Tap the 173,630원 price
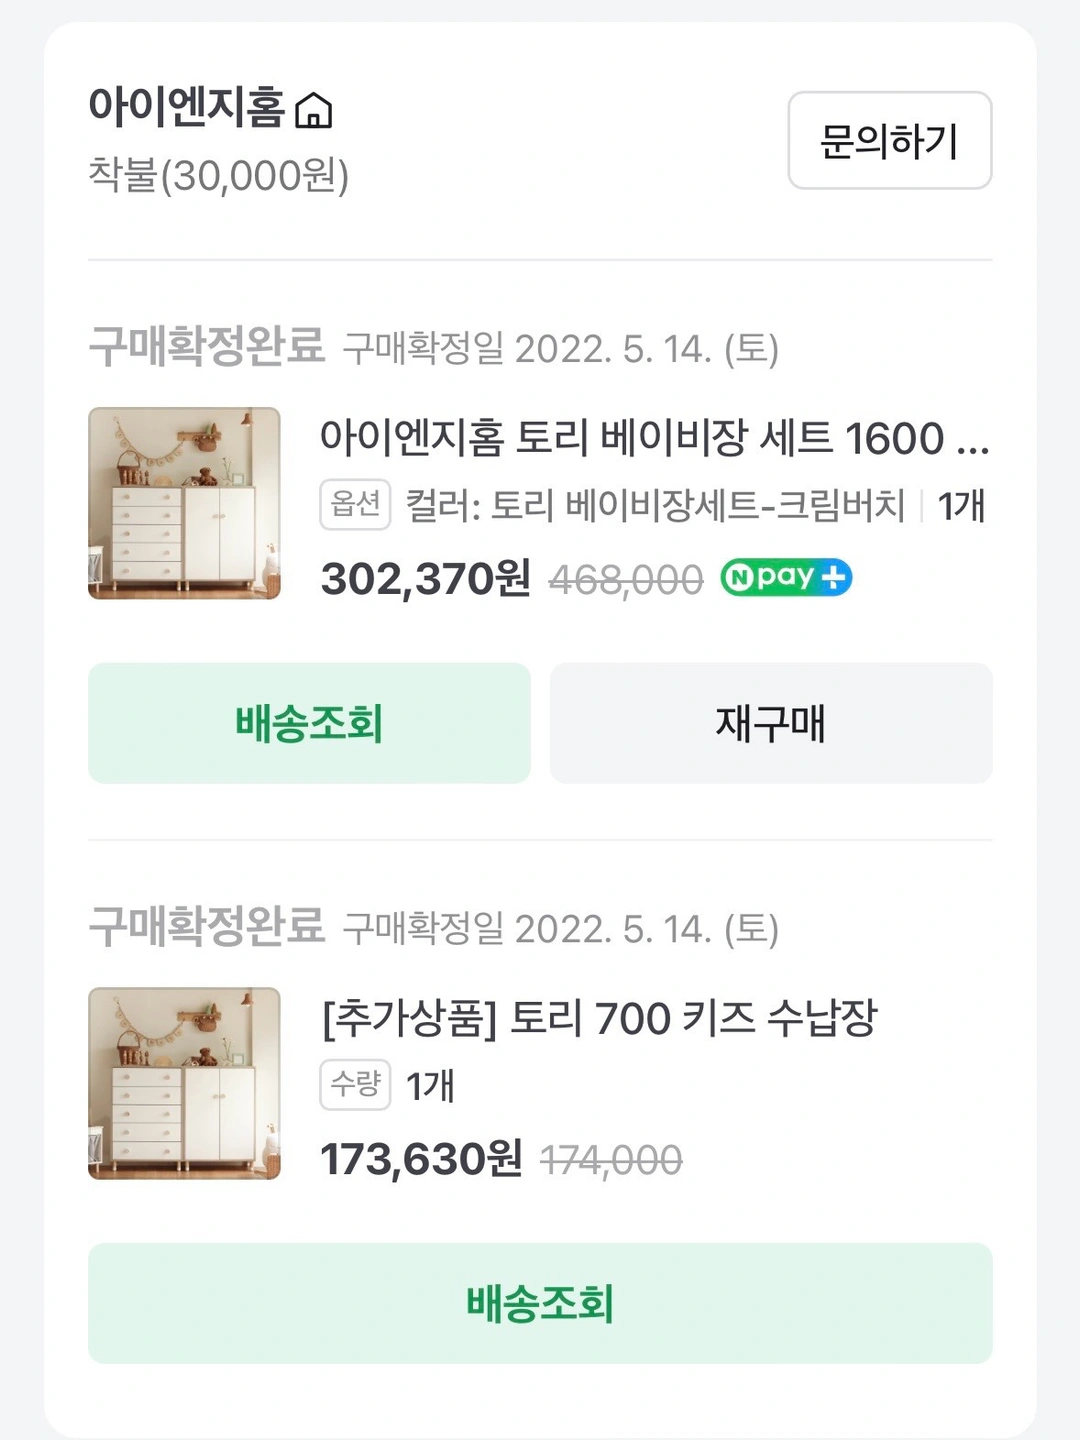This screenshot has height=1440, width=1080. [421, 1160]
